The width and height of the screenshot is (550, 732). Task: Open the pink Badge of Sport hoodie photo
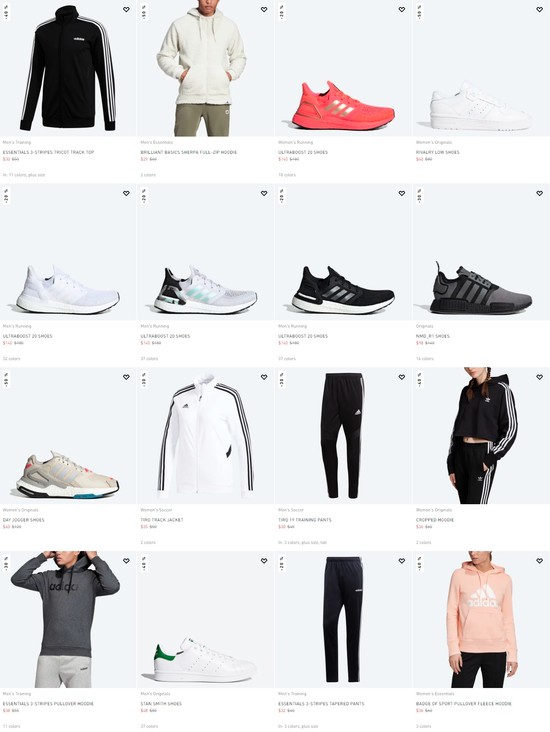pyautogui.click(x=481, y=620)
